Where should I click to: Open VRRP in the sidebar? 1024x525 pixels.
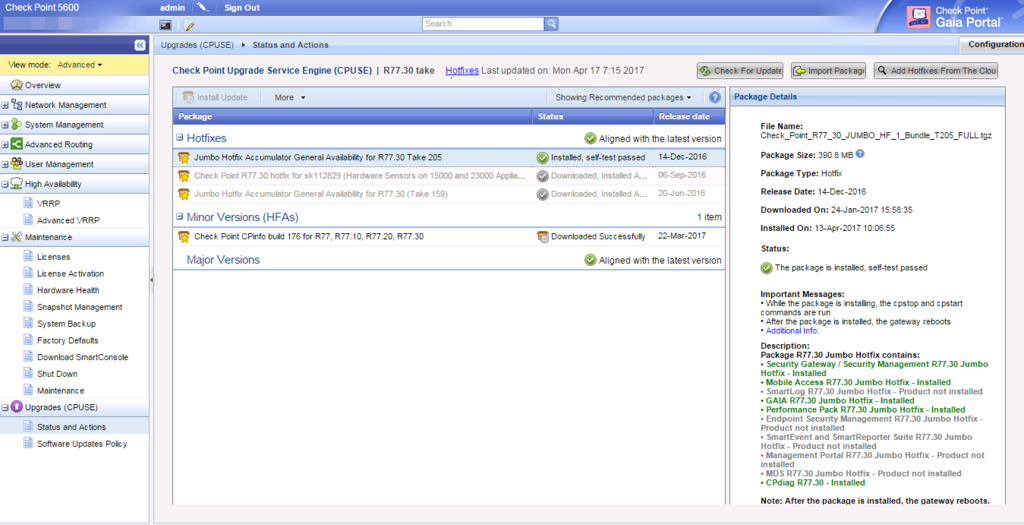[x=48, y=204]
